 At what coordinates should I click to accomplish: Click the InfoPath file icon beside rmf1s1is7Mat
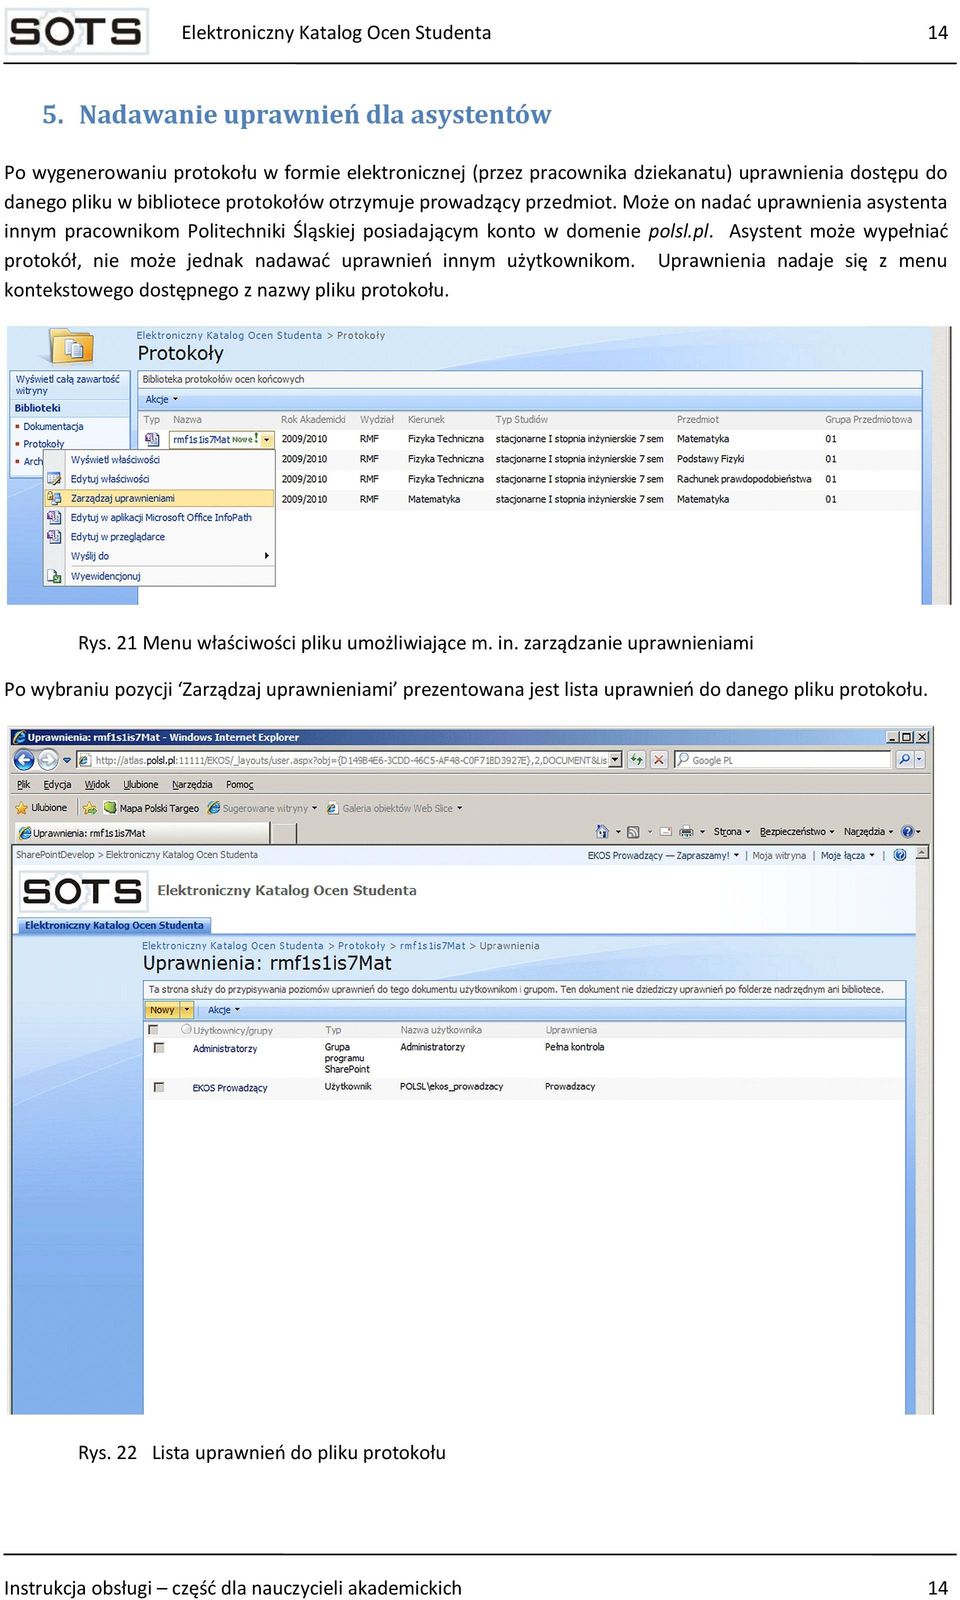click(x=152, y=439)
